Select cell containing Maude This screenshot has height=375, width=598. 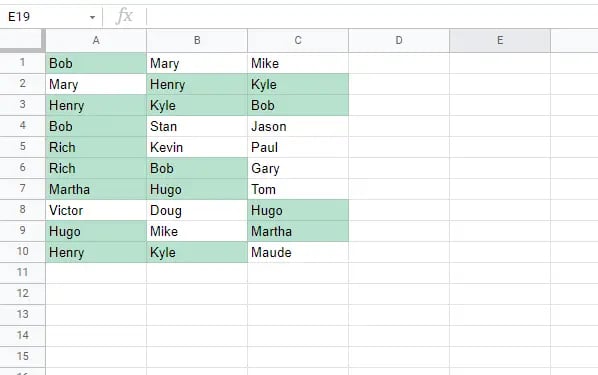pyautogui.click(x=298, y=252)
